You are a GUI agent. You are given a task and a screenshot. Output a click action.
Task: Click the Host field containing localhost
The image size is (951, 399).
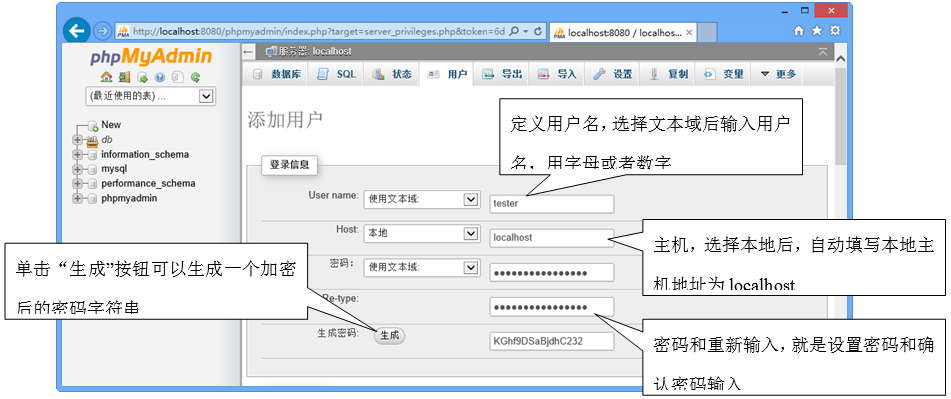tap(551, 238)
